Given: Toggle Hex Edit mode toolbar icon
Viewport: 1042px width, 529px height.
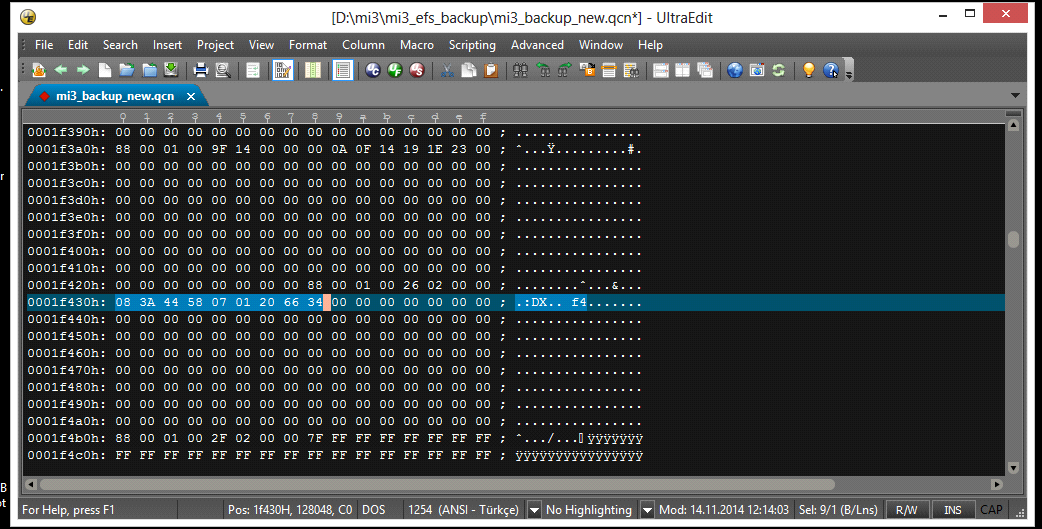Looking at the screenshot, I should pos(284,70).
